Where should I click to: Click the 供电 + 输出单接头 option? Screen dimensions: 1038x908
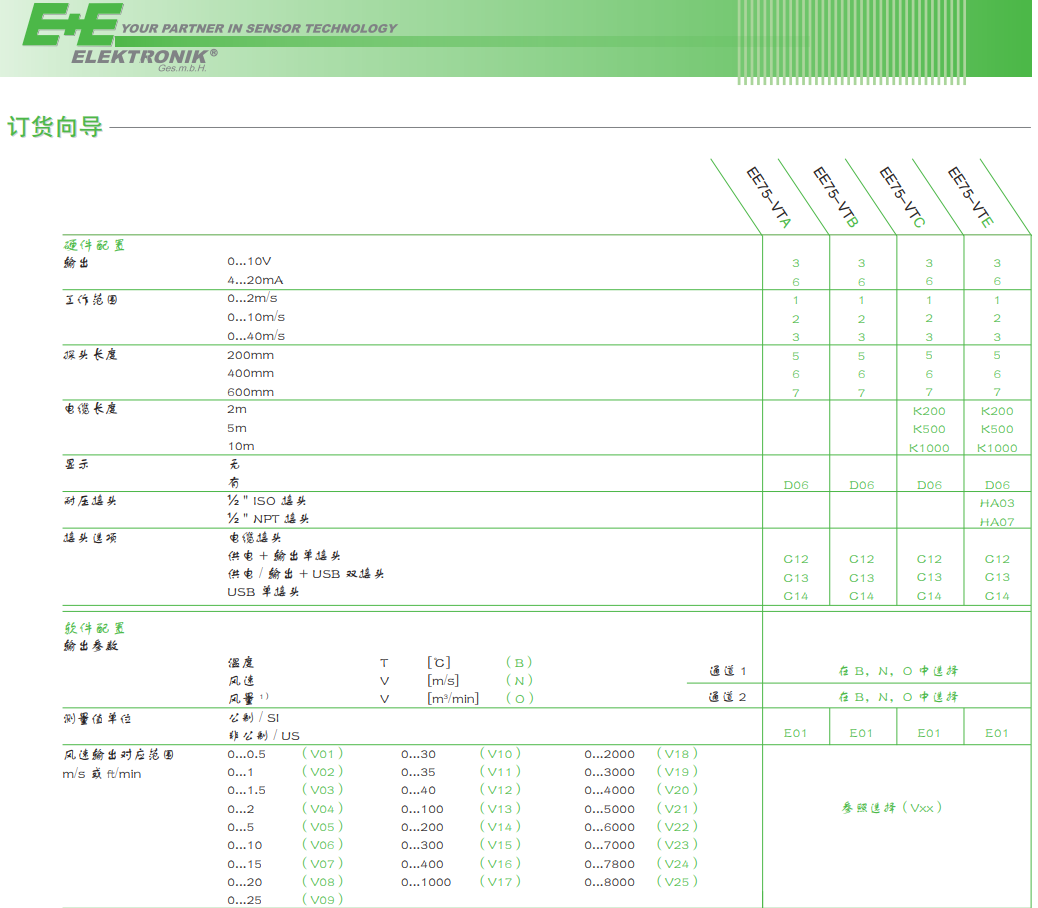[285, 556]
